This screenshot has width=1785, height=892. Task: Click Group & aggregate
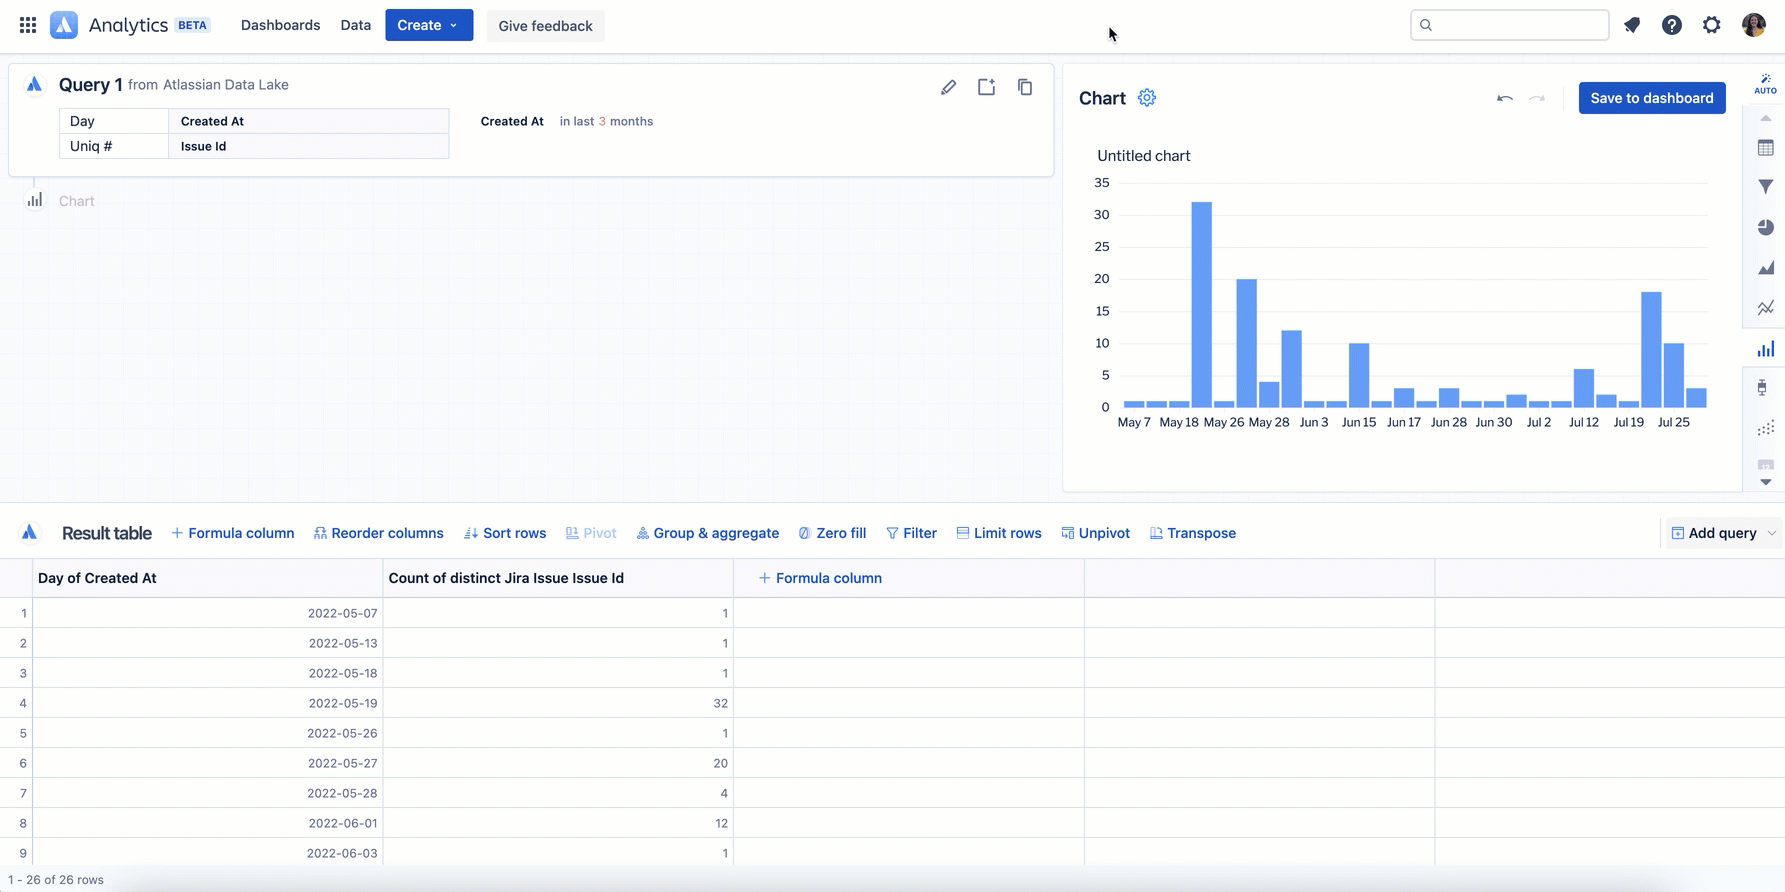click(707, 533)
